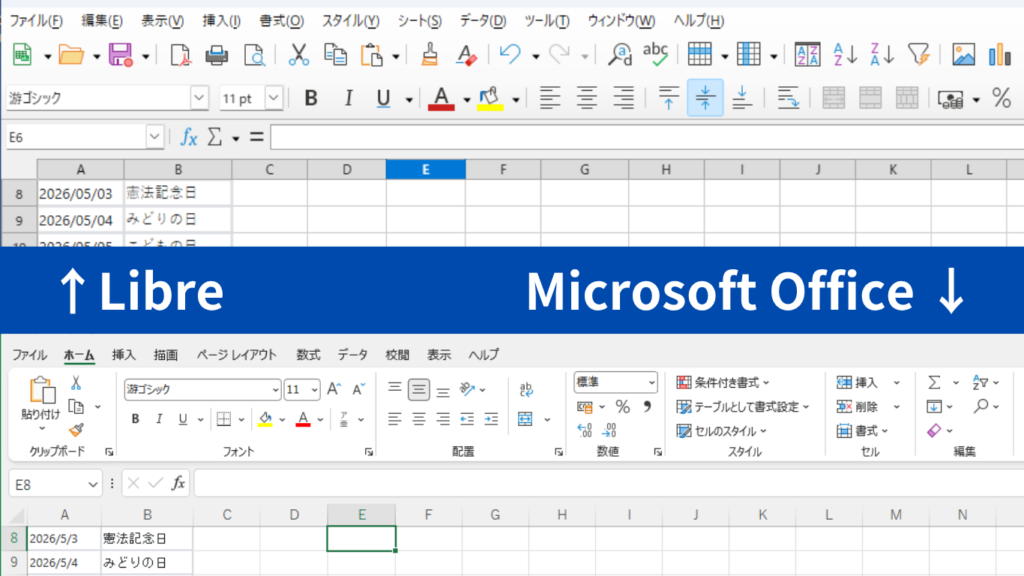Viewport: 1024px width, 576px height.
Task: Toggle Center horizontal alignment in Excel ribbon
Action: [419, 419]
